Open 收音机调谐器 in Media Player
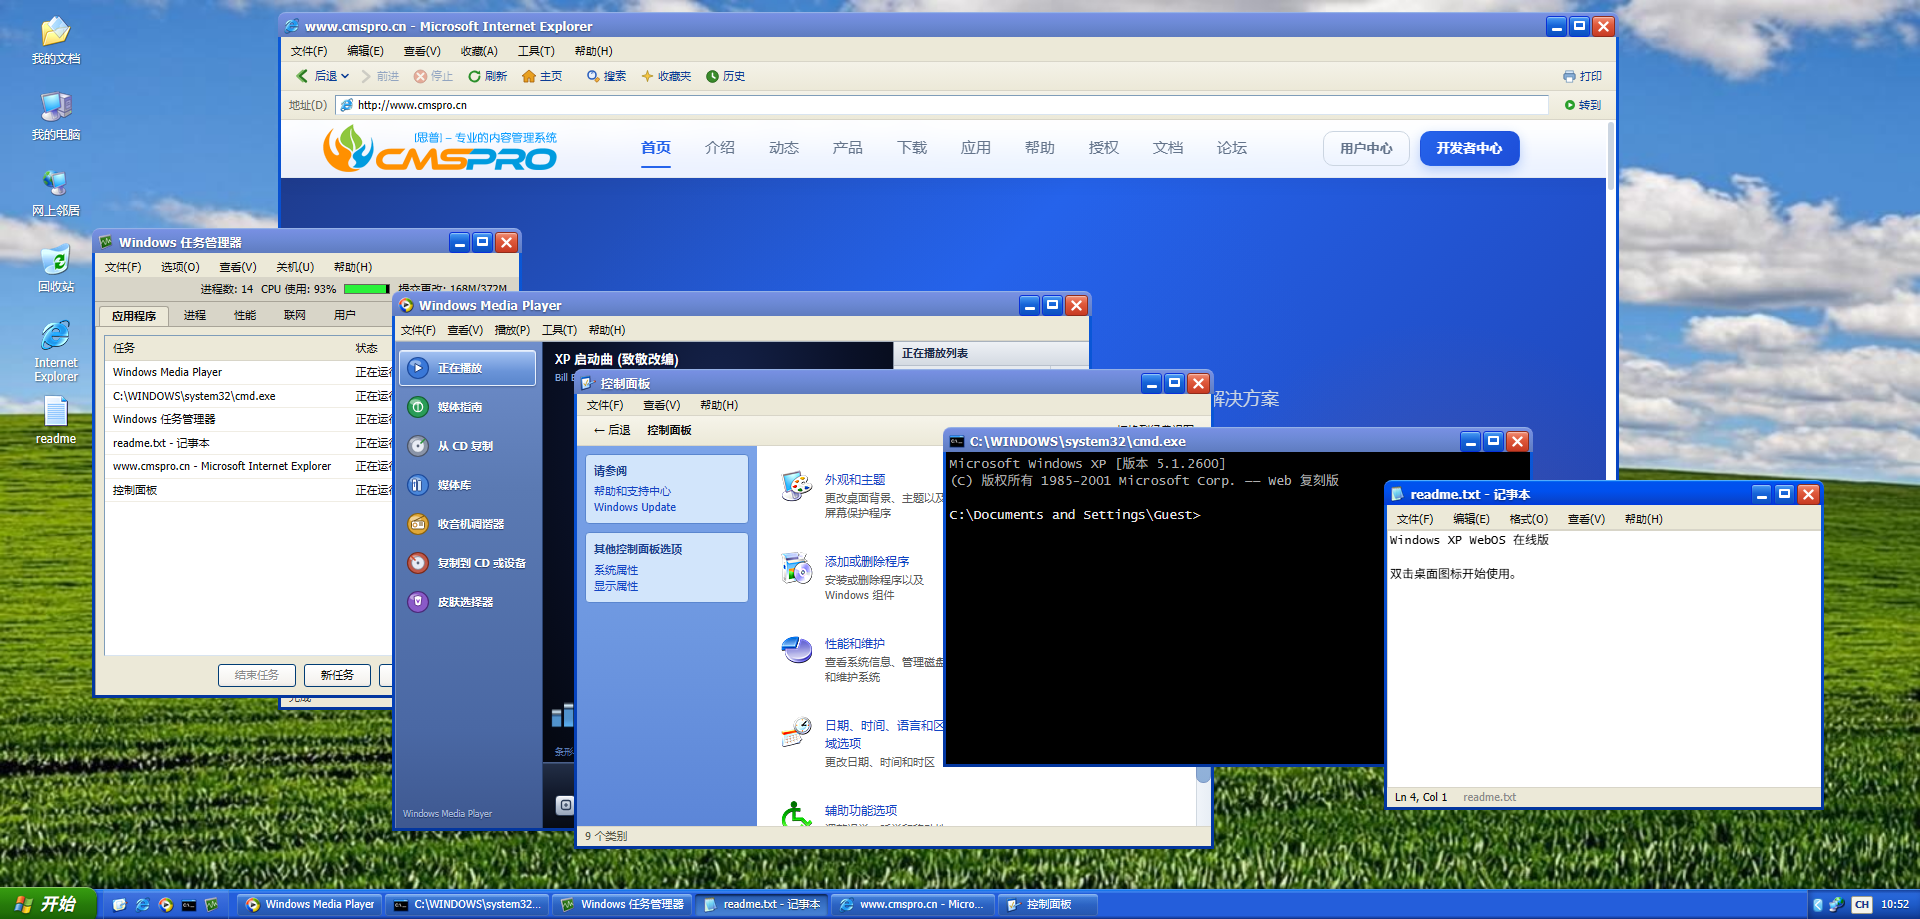1920x919 pixels. pos(468,524)
